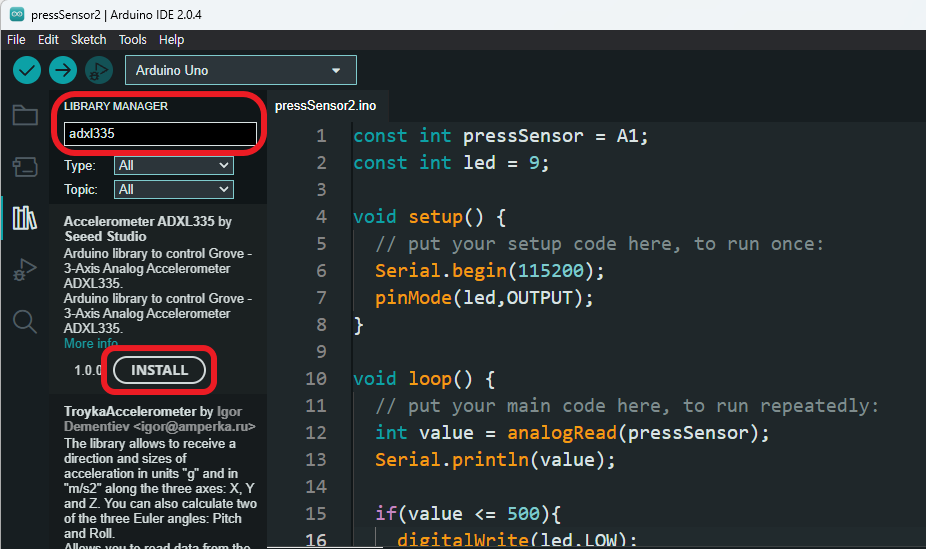The height and width of the screenshot is (549, 926).
Task: Open the Arduino Uno board selector dropdown
Action: pyautogui.click(x=240, y=70)
